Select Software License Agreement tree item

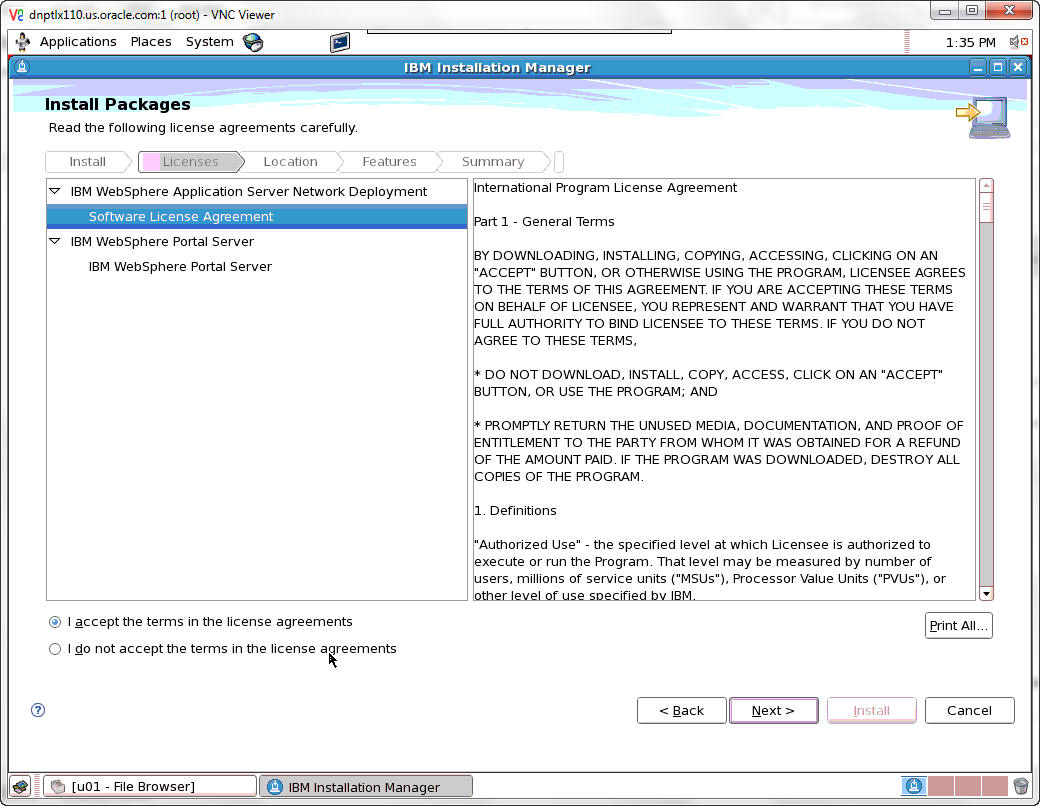(x=257, y=217)
